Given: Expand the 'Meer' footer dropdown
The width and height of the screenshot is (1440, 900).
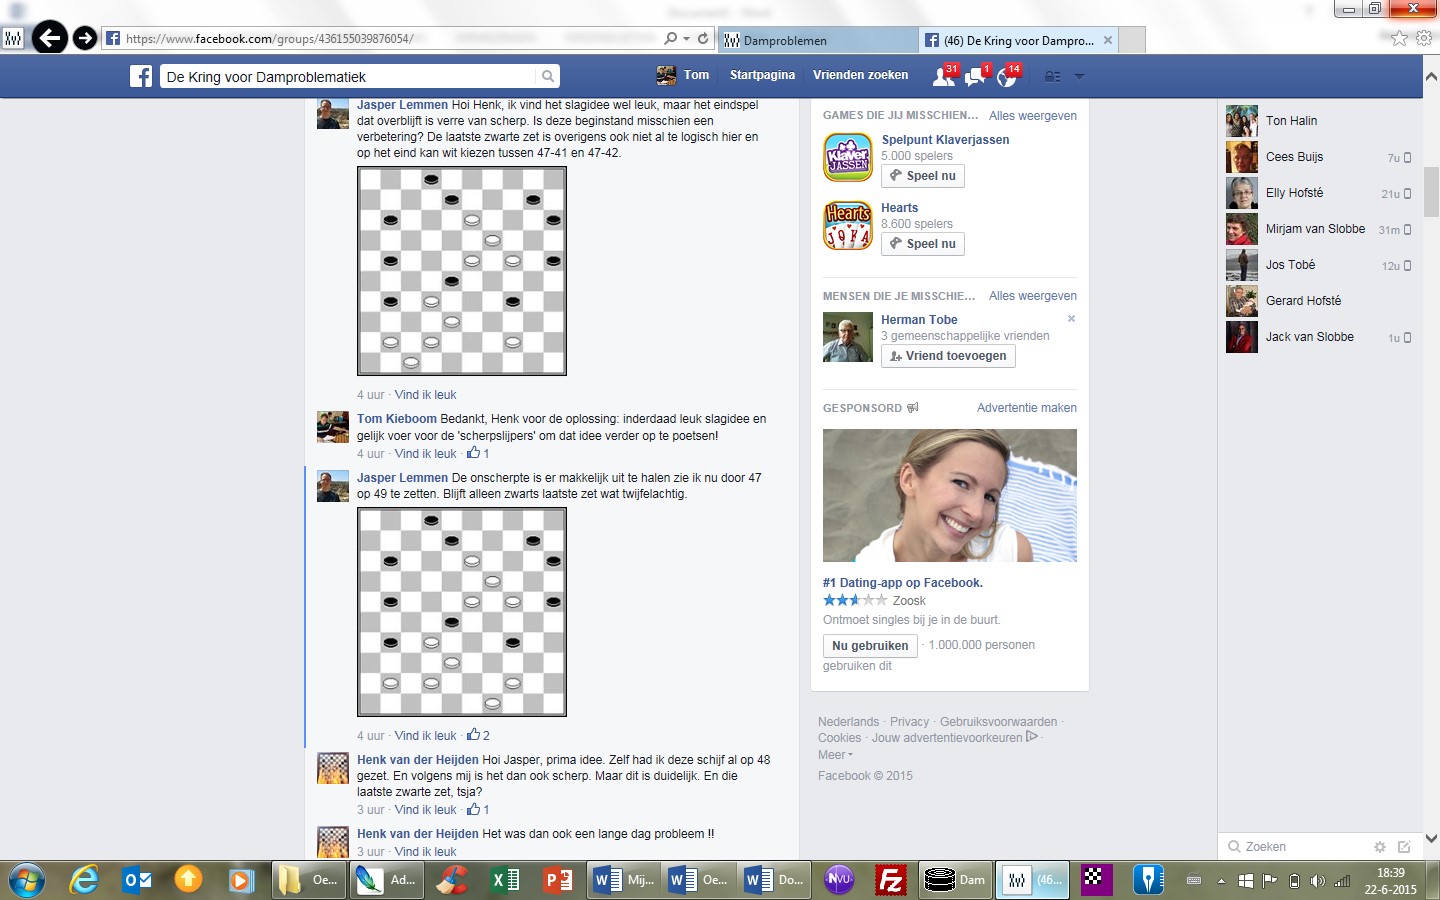Looking at the screenshot, I should pos(835,755).
